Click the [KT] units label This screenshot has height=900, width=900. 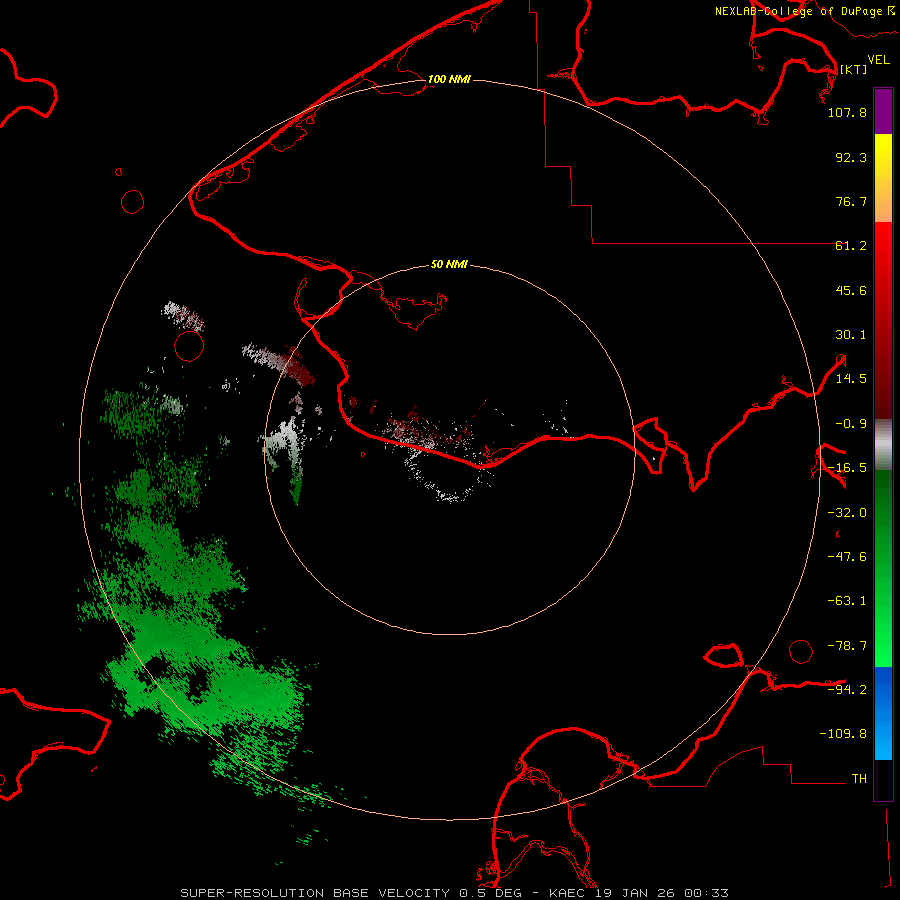[854, 69]
